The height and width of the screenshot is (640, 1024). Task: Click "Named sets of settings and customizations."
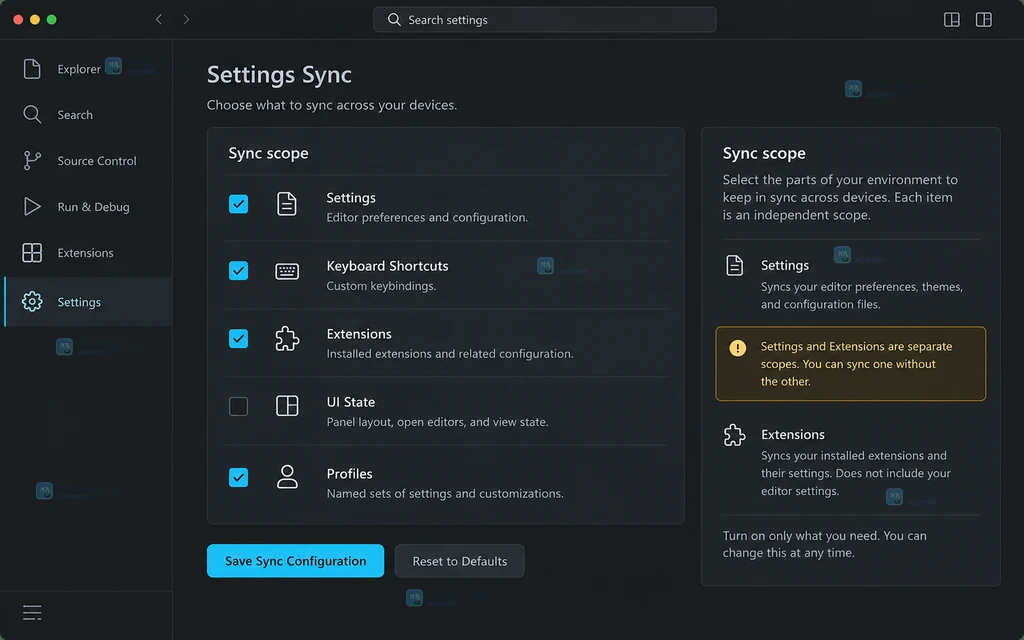click(x=445, y=494)
